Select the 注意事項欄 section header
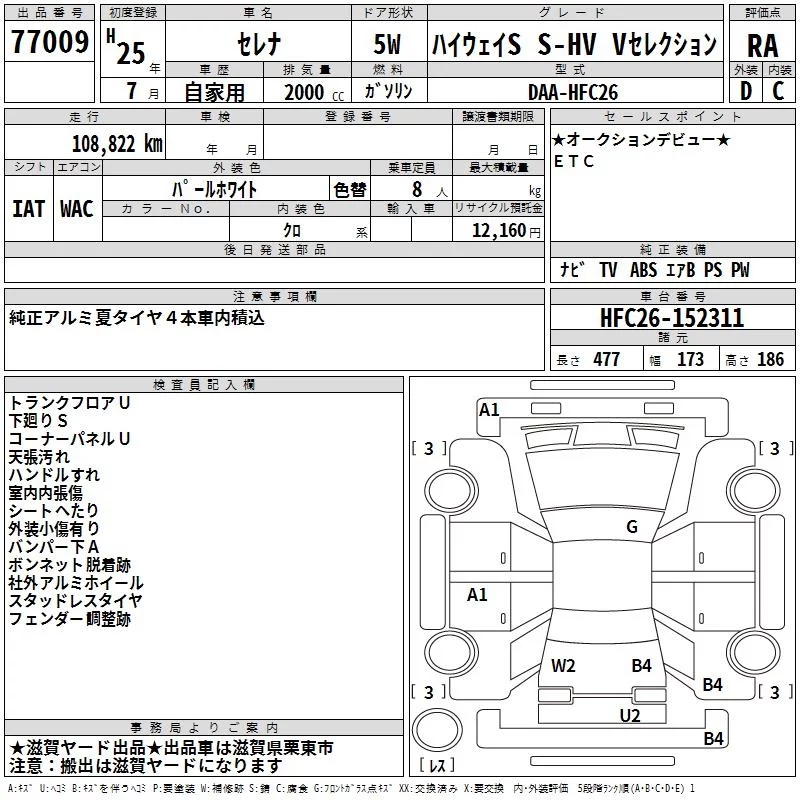Screen dimensions: 800x800 click(275, 296)
